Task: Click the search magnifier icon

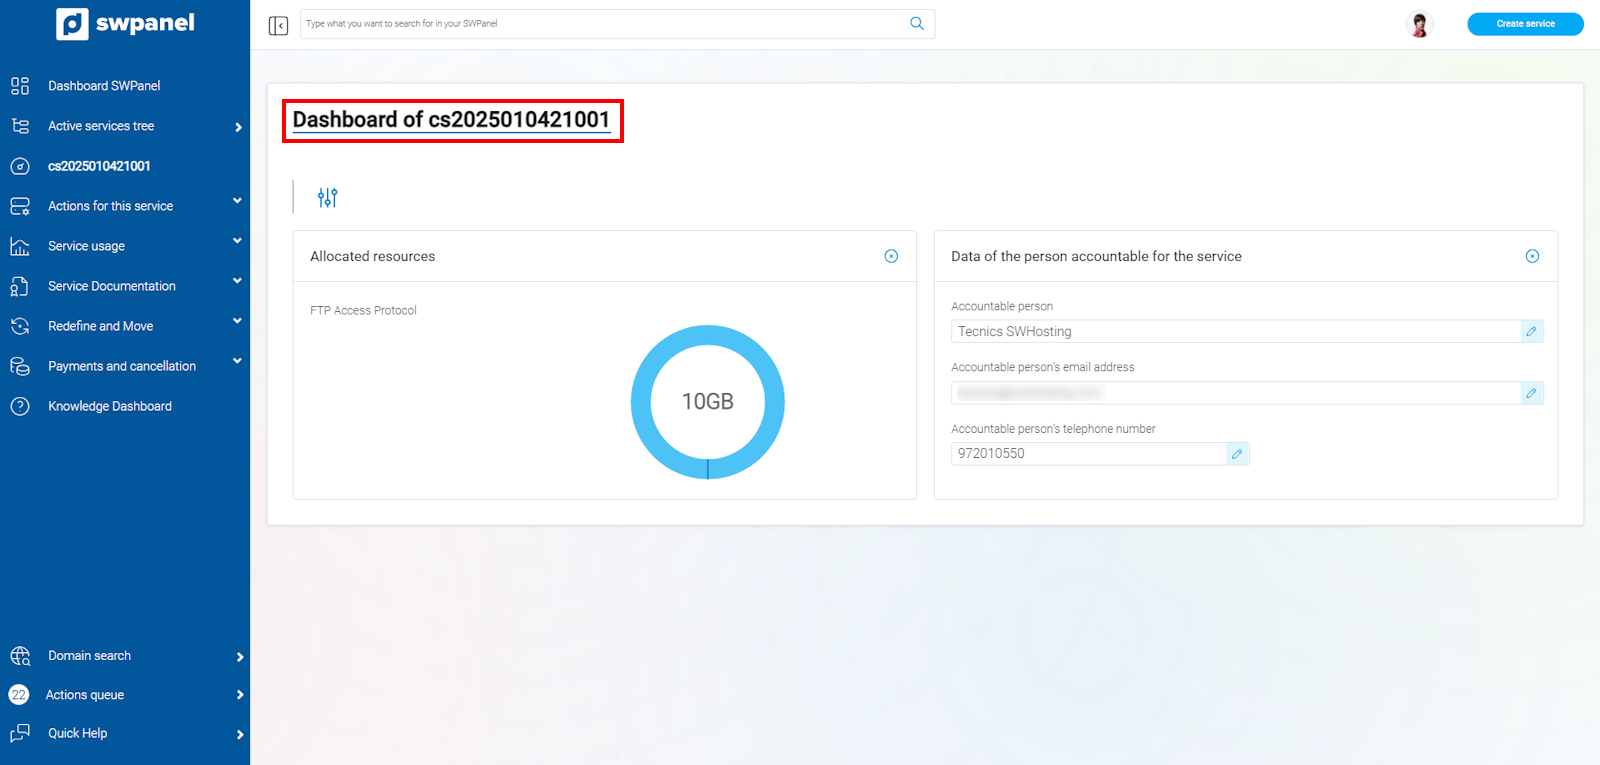Action: (916, 24)
